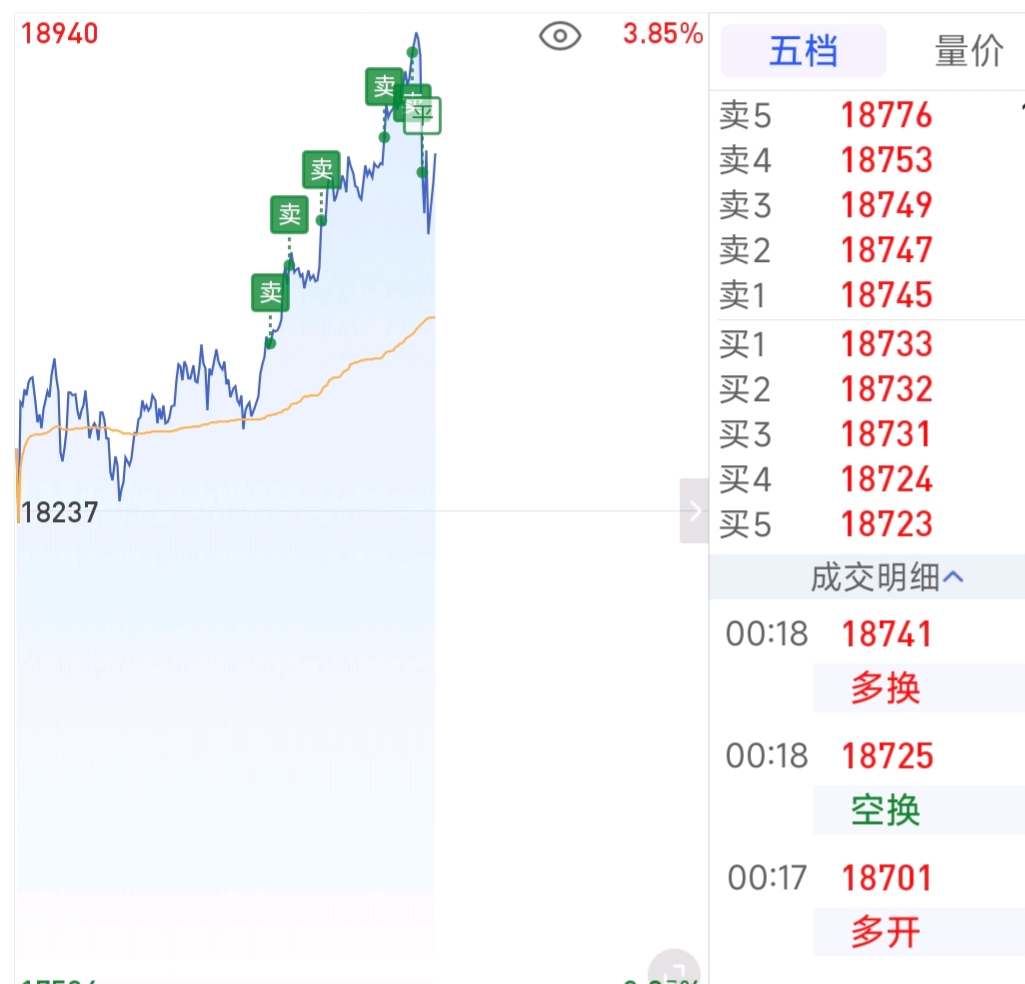Click the 3.85% percentage change label
The height and width of the screenshot is (984, 1025).
[662, 34]
